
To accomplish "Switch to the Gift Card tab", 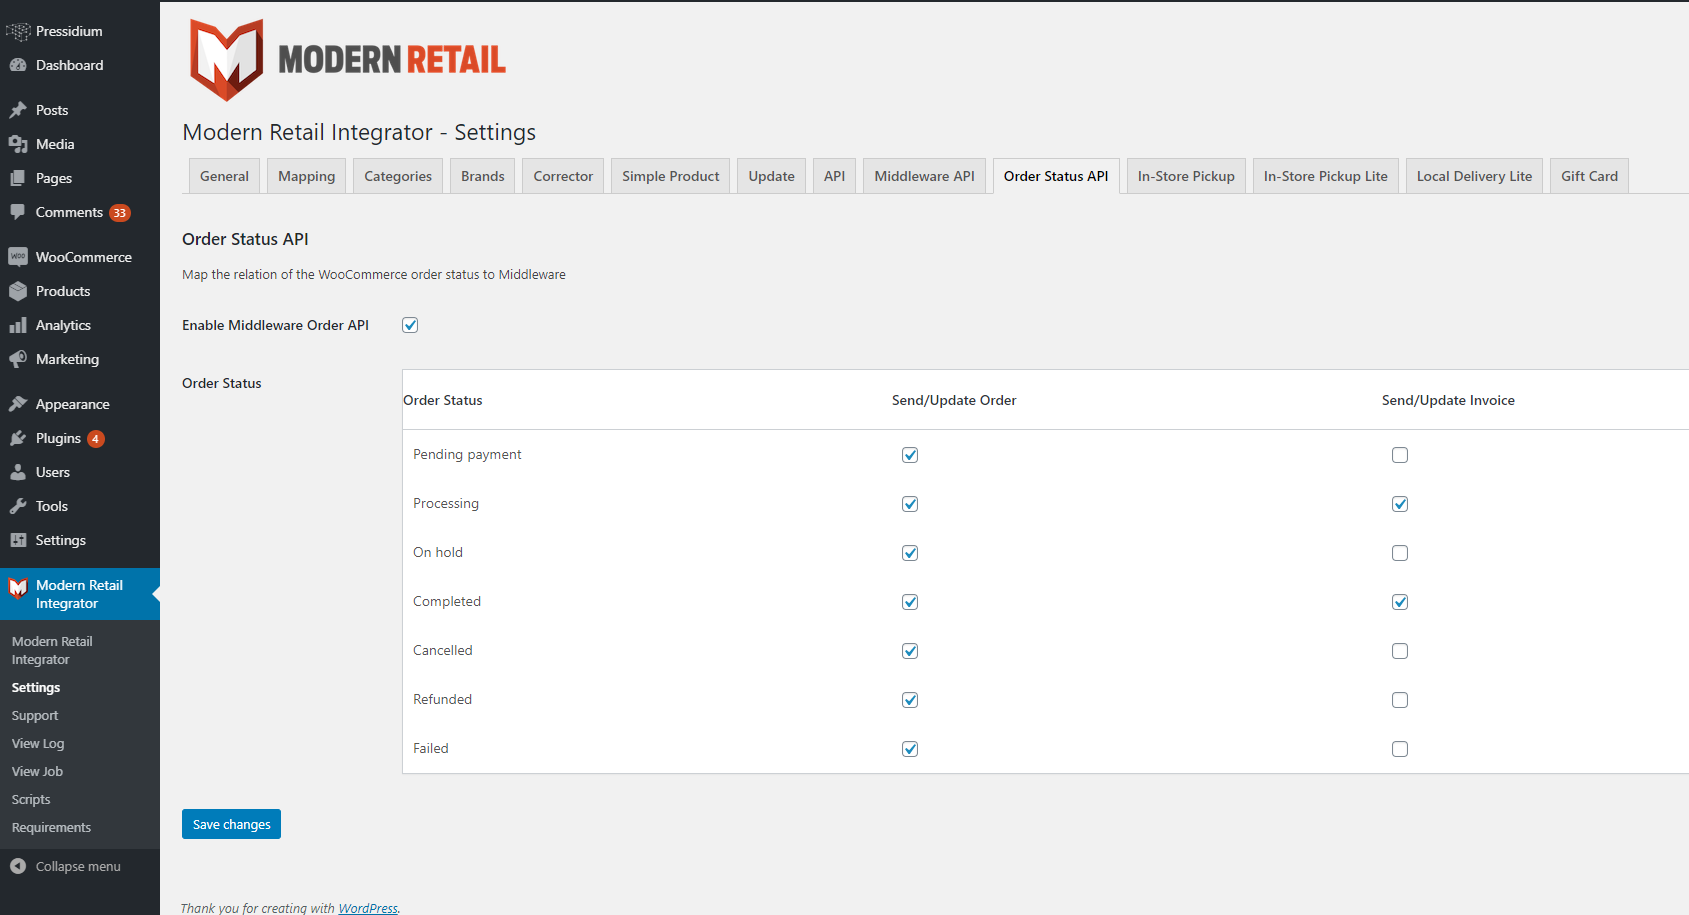I will [x=1589, y=176].
